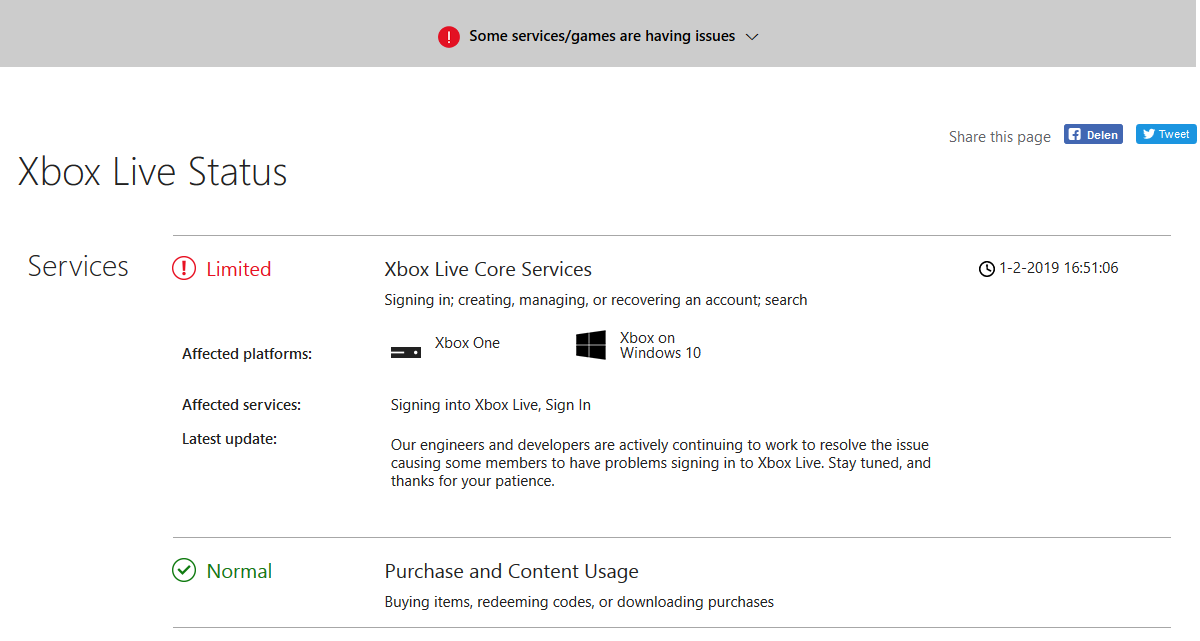Click 'Xbox on Windows 10' label

660,345
